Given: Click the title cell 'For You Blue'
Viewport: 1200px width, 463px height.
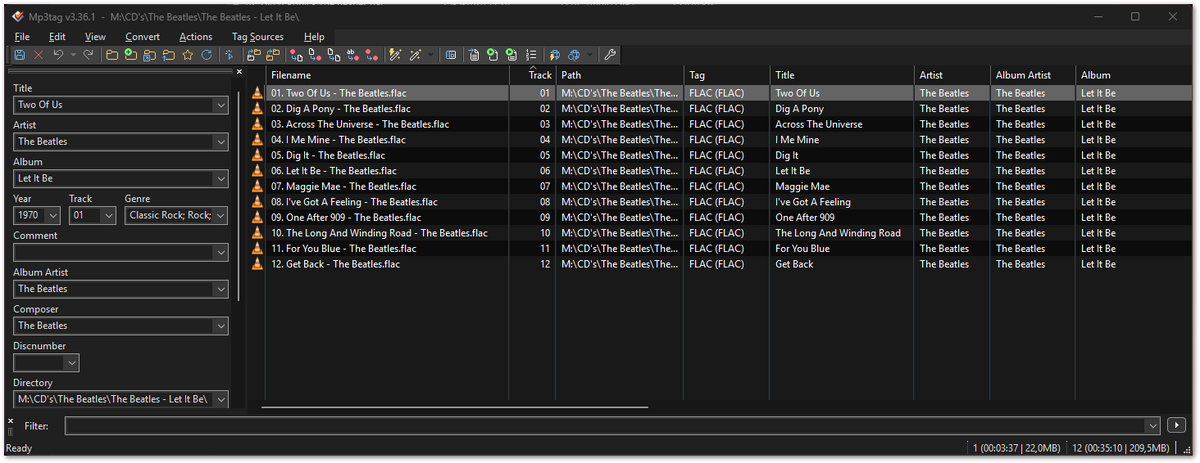Looking at the screenshot, I should (x=802, y=249).
